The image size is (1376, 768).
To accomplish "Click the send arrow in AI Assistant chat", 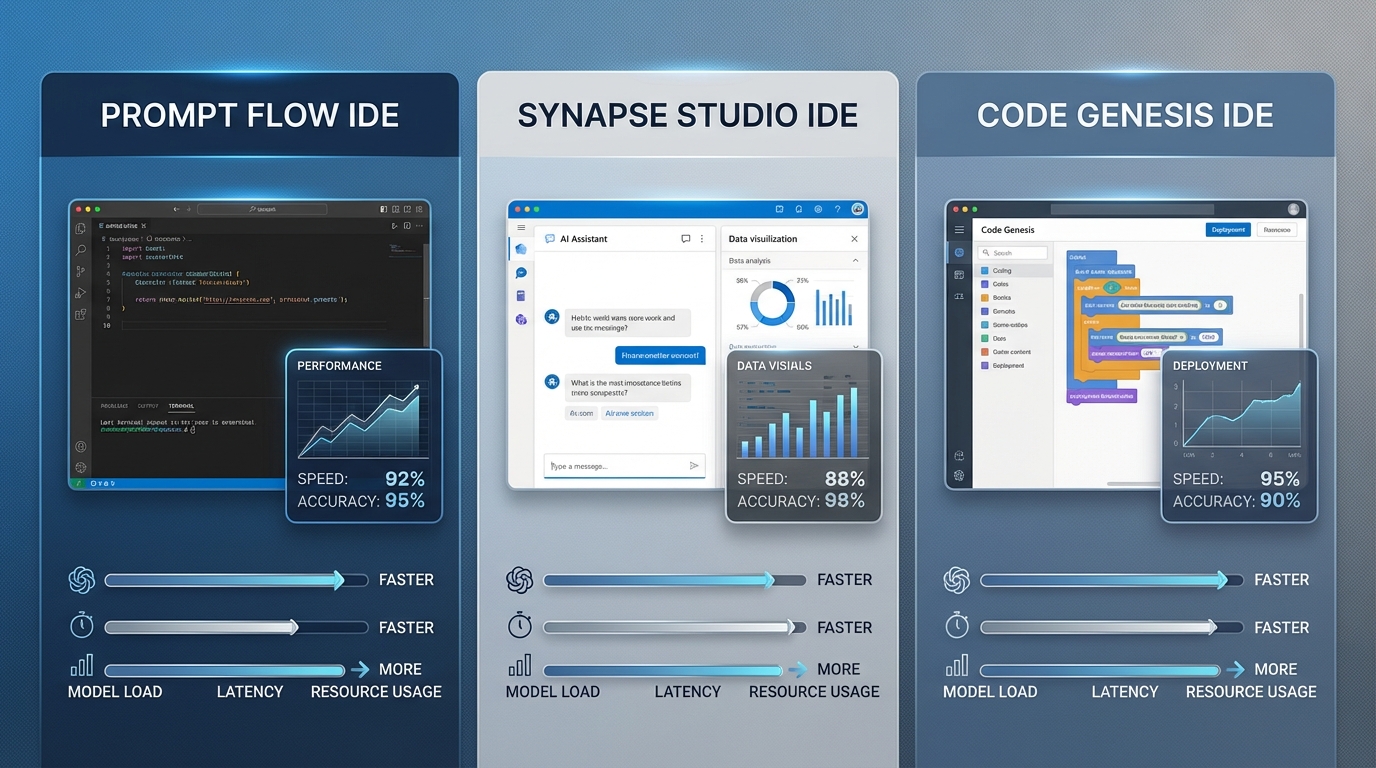I will [695, 466].
